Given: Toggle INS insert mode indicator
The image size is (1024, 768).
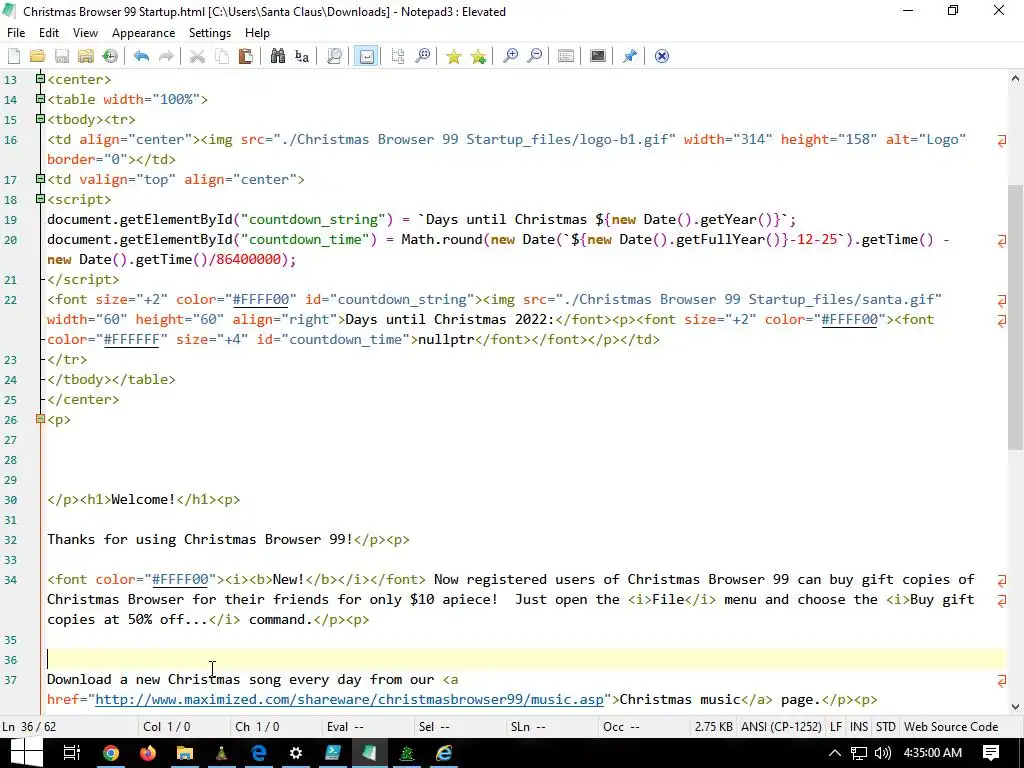Looking at the screenshot, I should 859,727.
